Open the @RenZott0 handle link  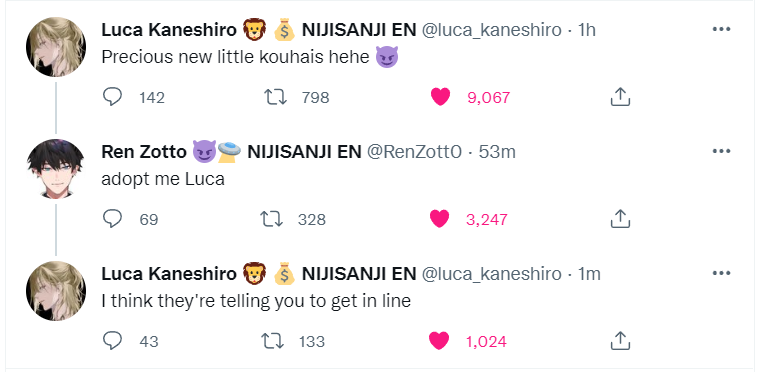click(414, 152)
